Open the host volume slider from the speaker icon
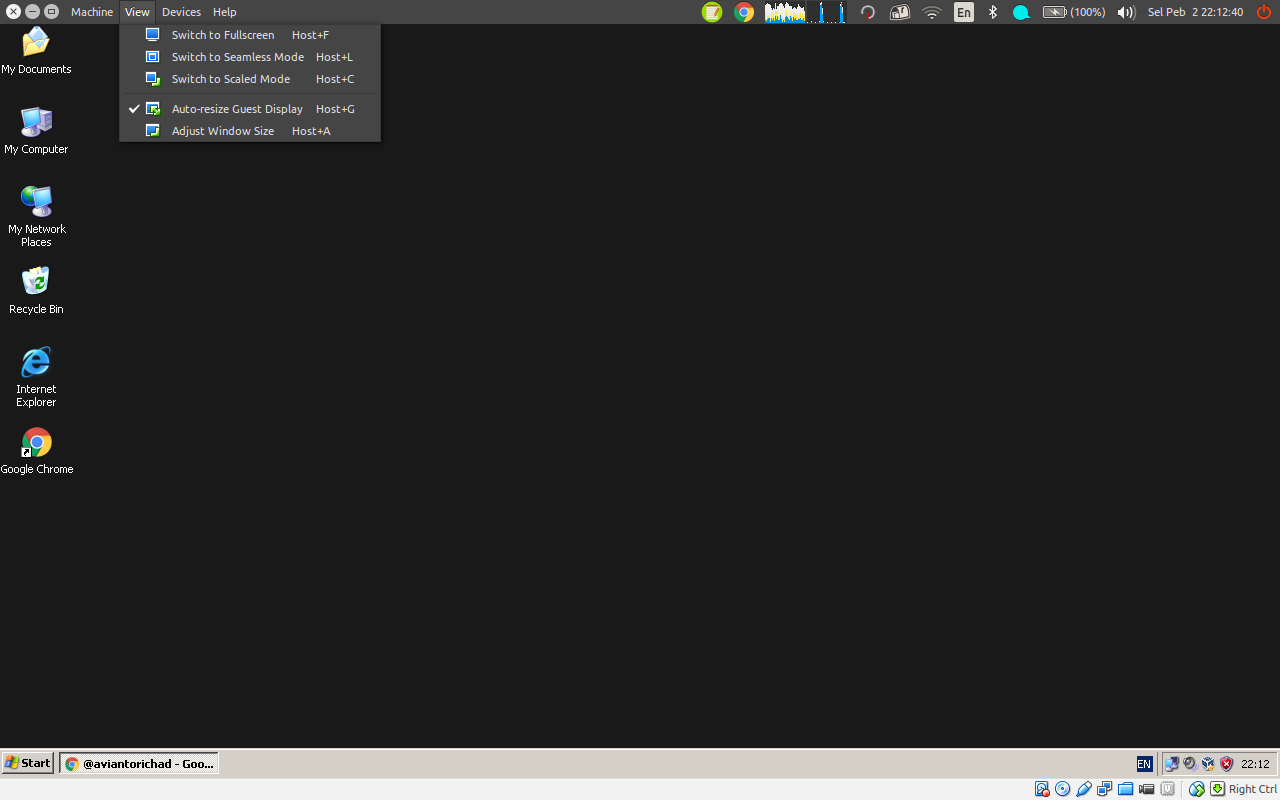Image resolution: width=1280 pixels, height=800 pixels. [1125, 12]
